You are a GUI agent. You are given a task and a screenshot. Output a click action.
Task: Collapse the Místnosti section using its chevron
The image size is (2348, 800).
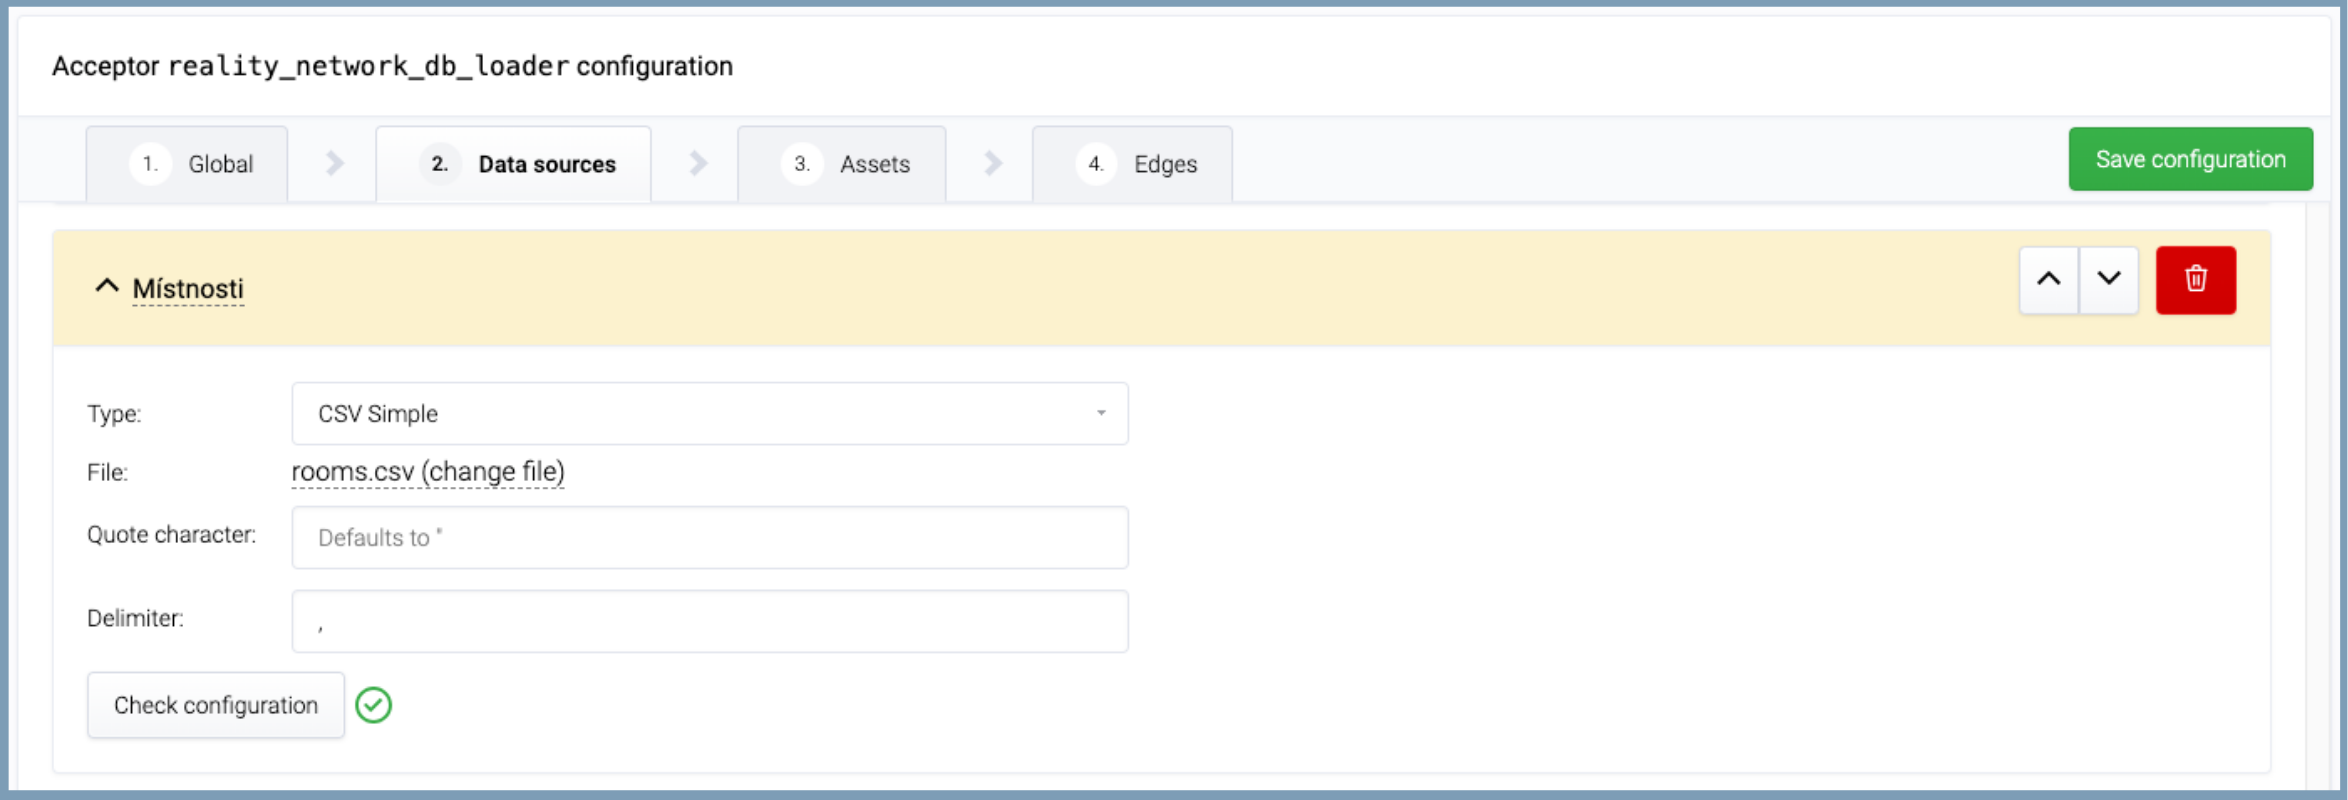click(x=106, y=287)
